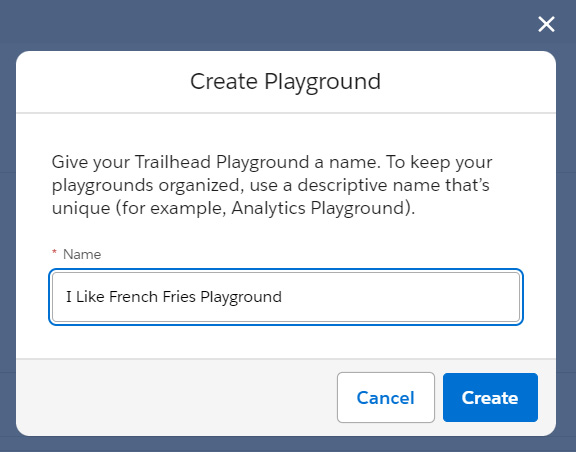Close the Create Playground dialog with the X icon
This screenshot has width=576, height=452.
coord(546,25)
